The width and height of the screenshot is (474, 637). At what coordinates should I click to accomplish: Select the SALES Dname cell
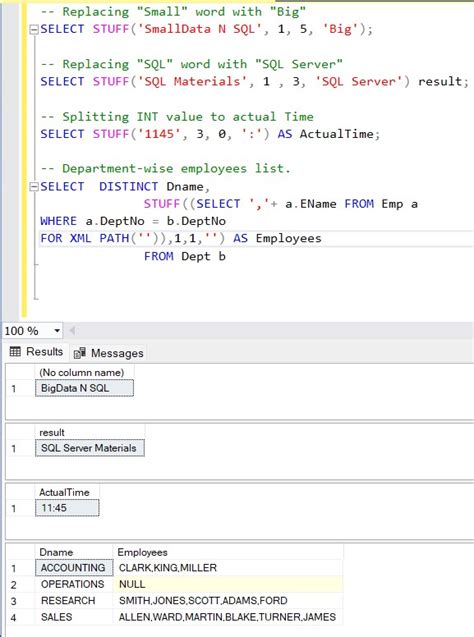coord(74,617)
